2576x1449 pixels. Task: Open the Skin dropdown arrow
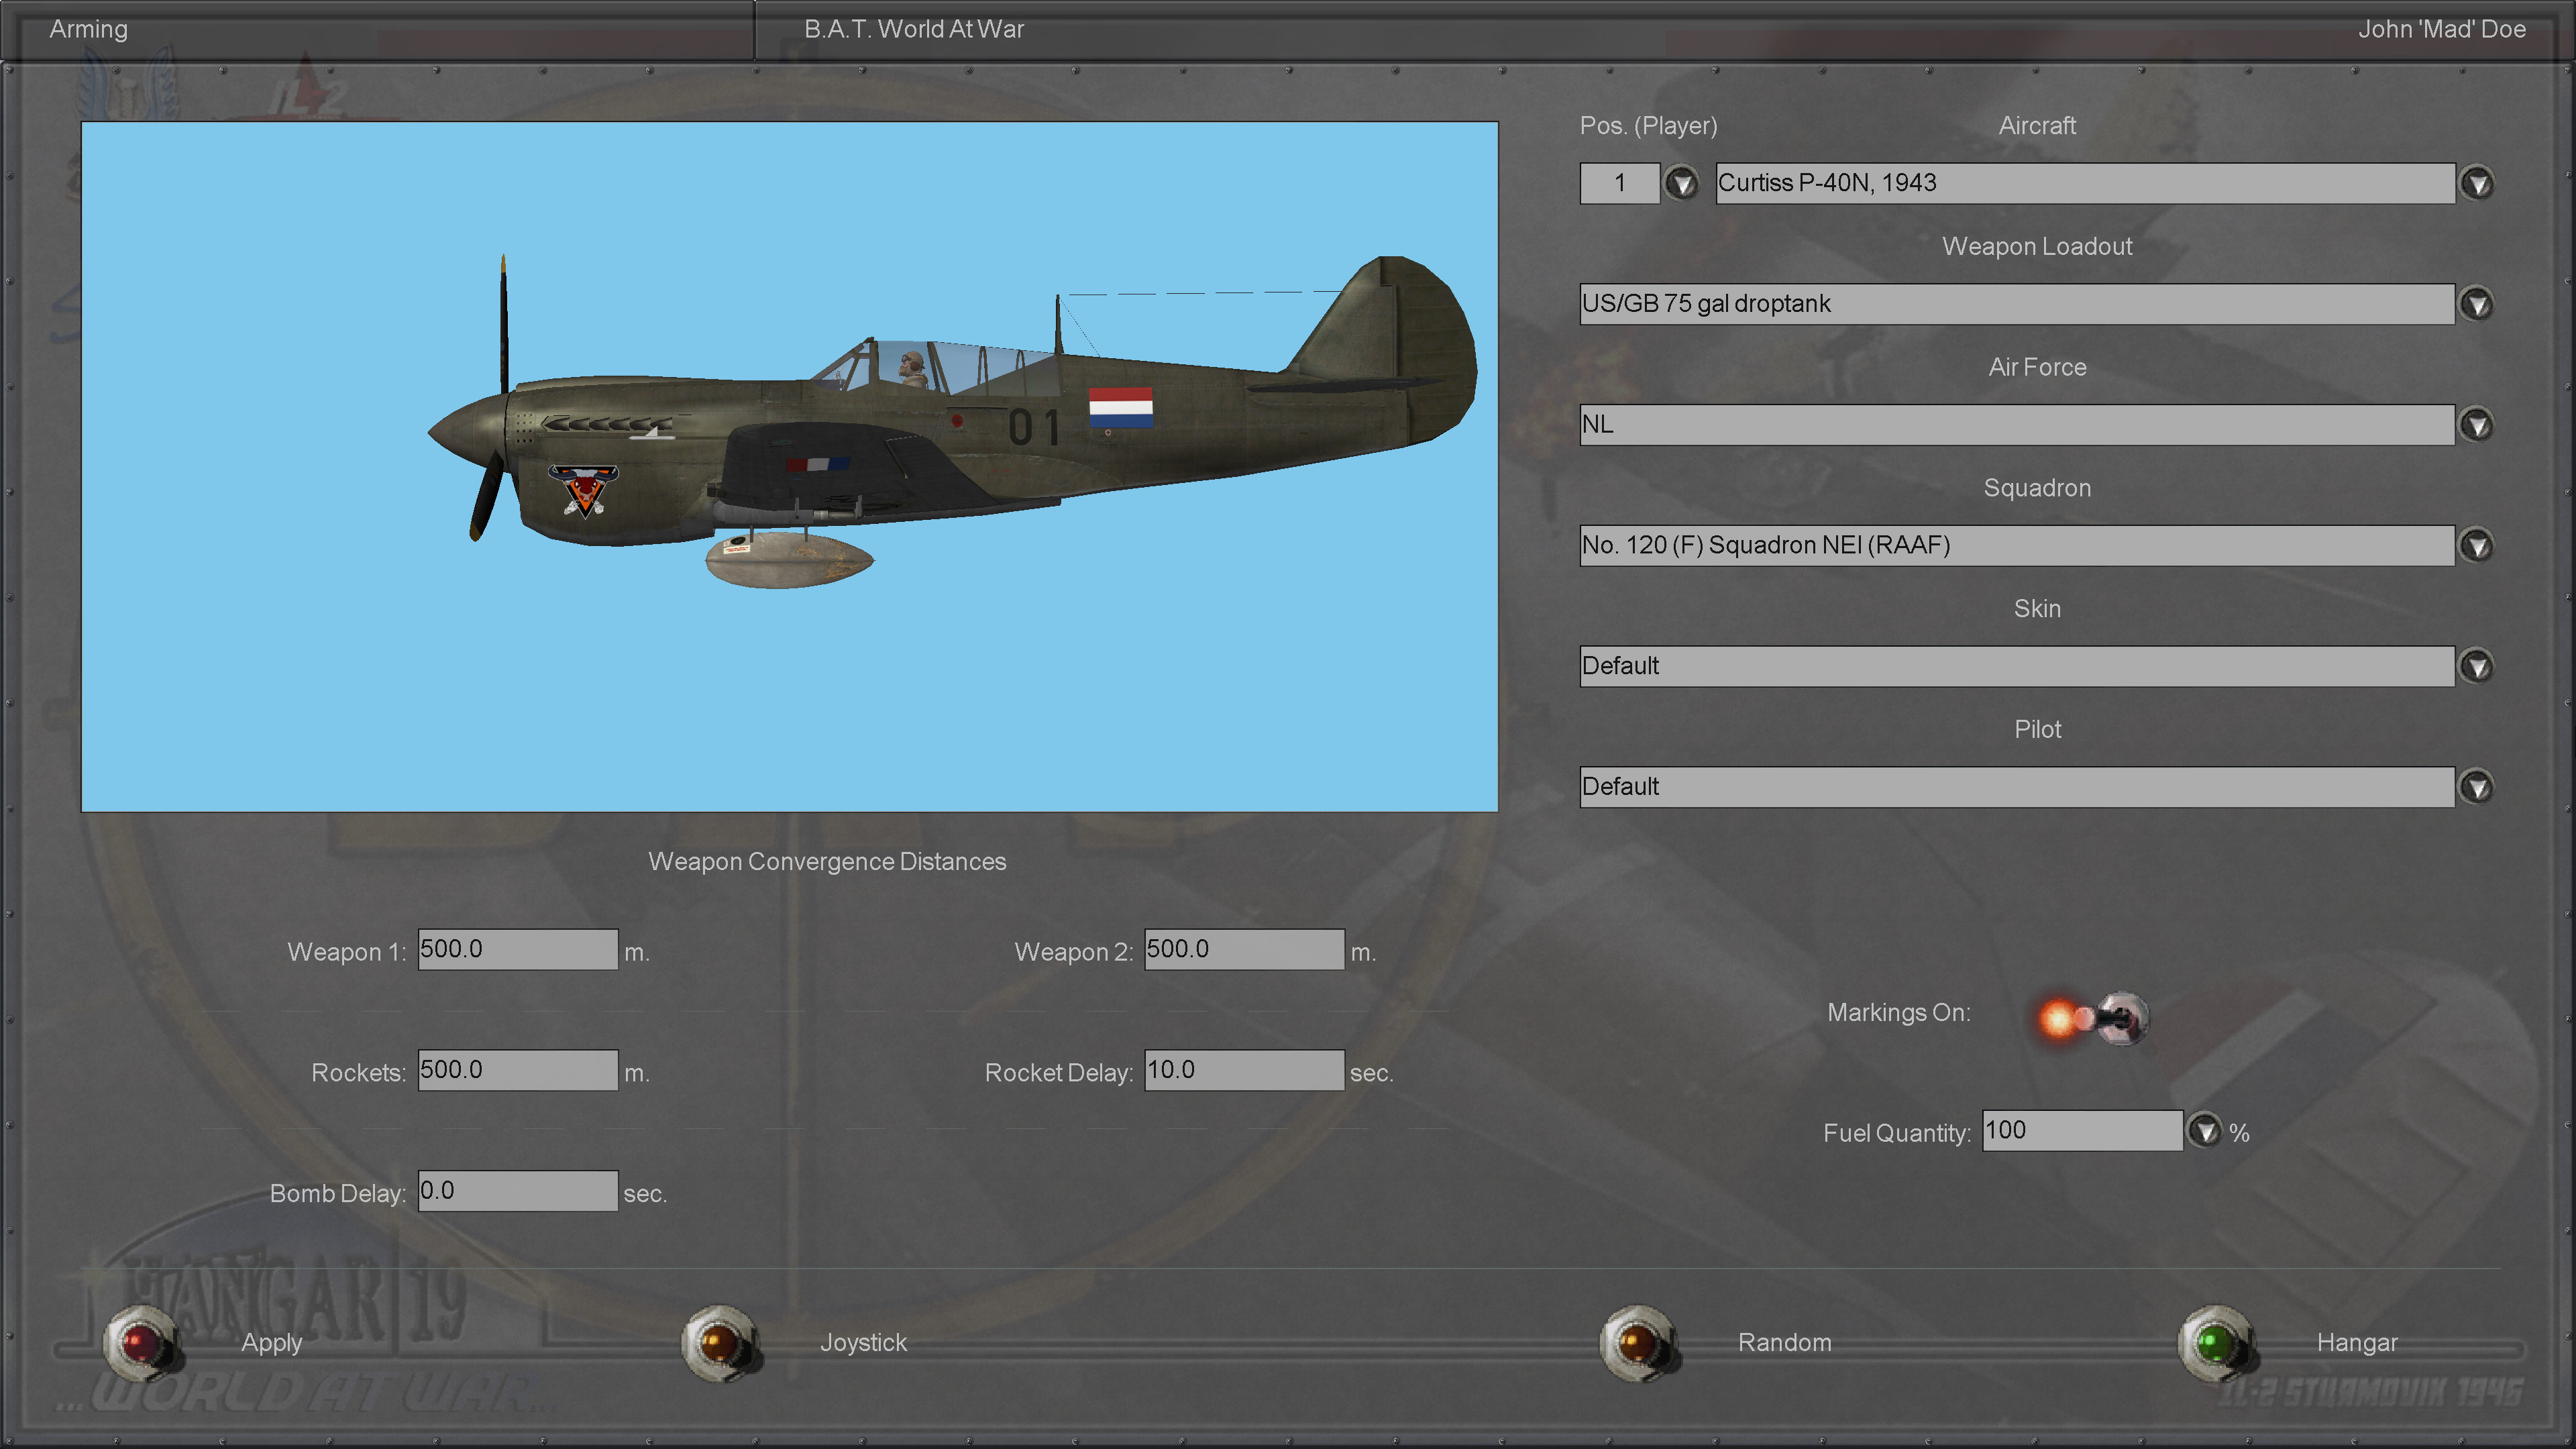point(2476,666)
